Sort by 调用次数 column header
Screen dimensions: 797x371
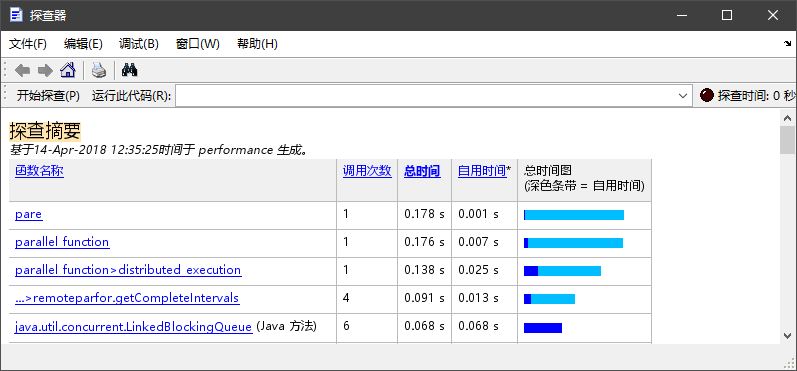coord(367,171)
